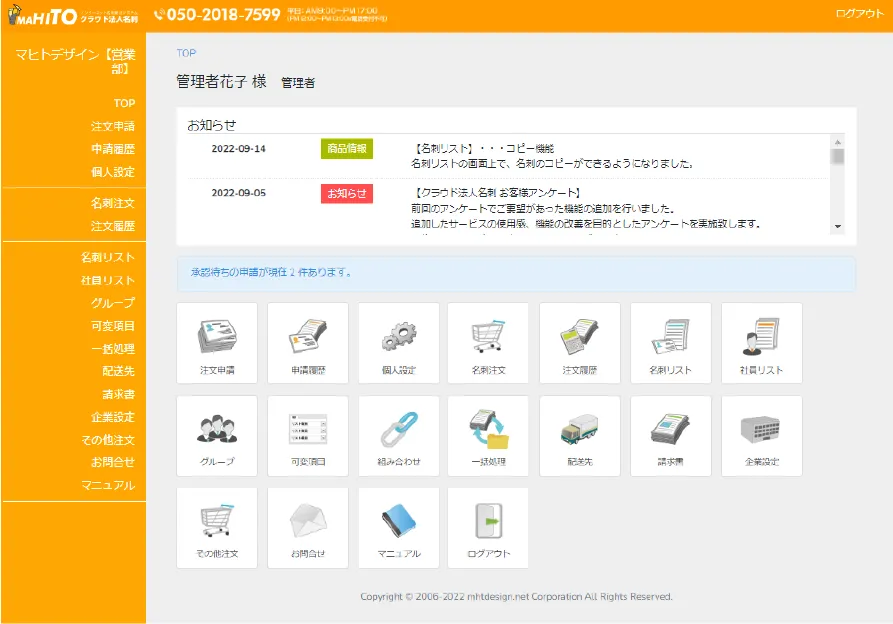893x624 pixels.
Task: Open the 注文申請 (order request) icon
Action: pos(217,342)
